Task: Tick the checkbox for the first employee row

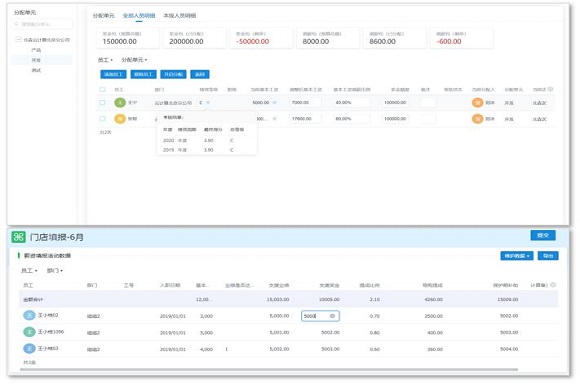Action: pyautogui.click(x=102, y=102)
